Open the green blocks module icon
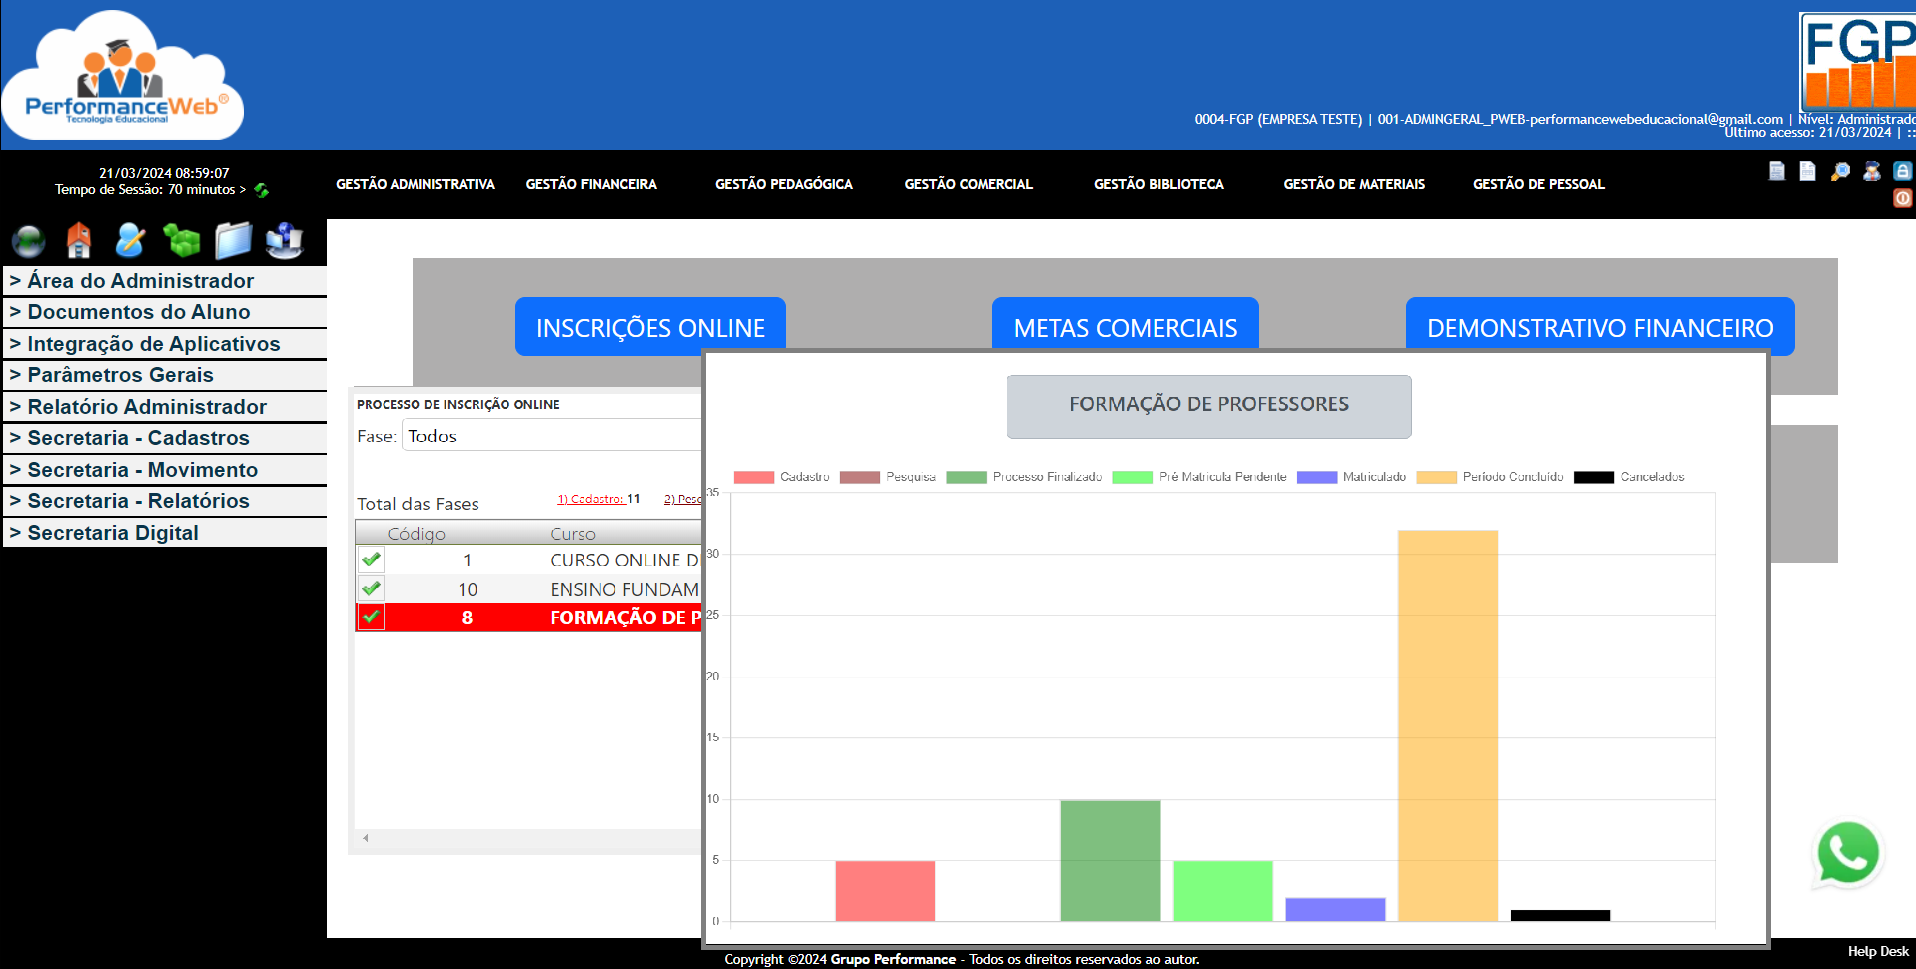 click(x=182, y=240)
